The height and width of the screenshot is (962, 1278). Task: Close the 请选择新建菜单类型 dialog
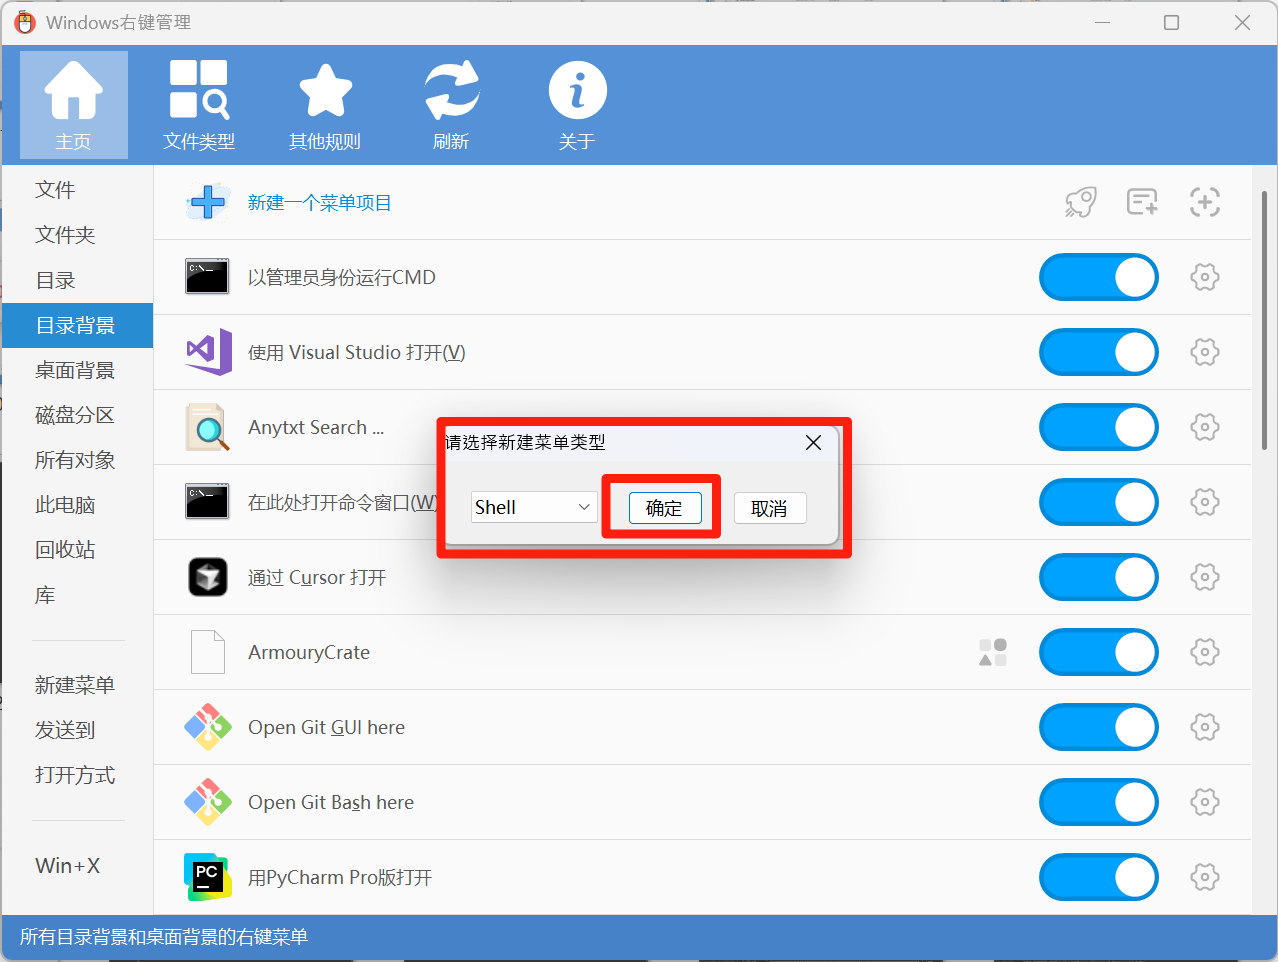(814, 442)
